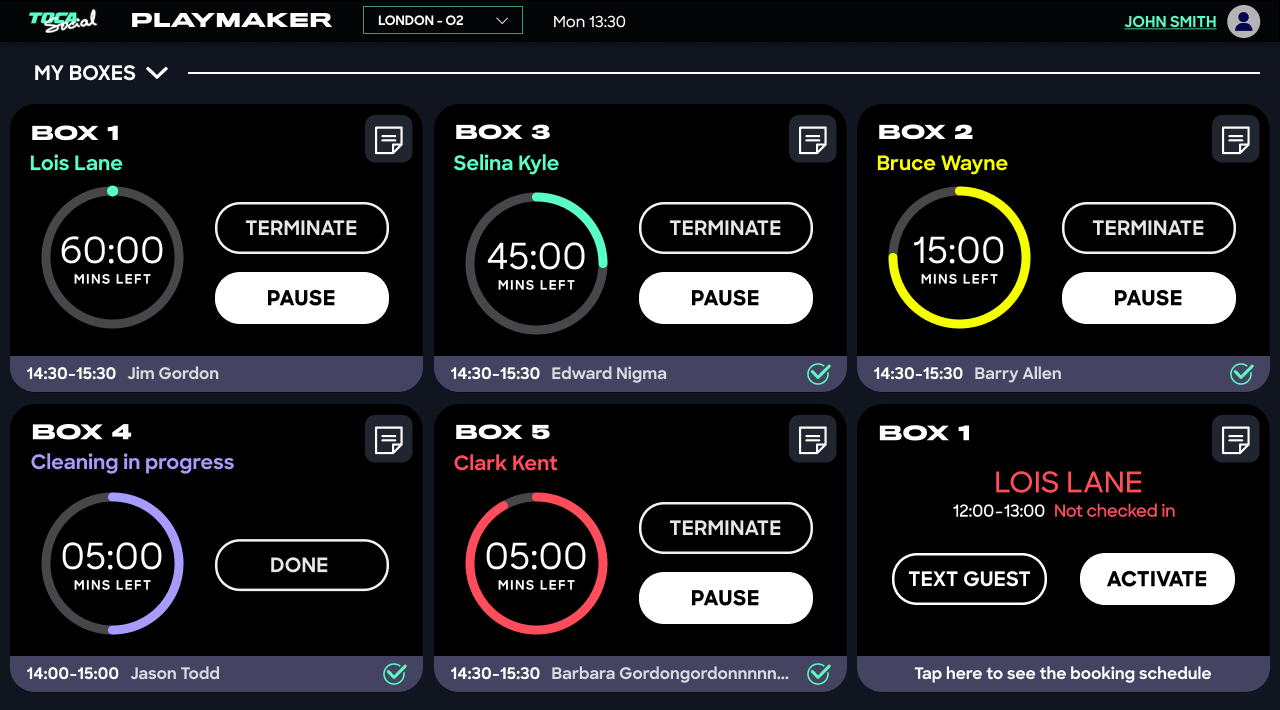Image resolution: width=1280 pixels, height=710 pixels.
Task: Toggle check mark next to Jason Todd
Action: (395, 674)
